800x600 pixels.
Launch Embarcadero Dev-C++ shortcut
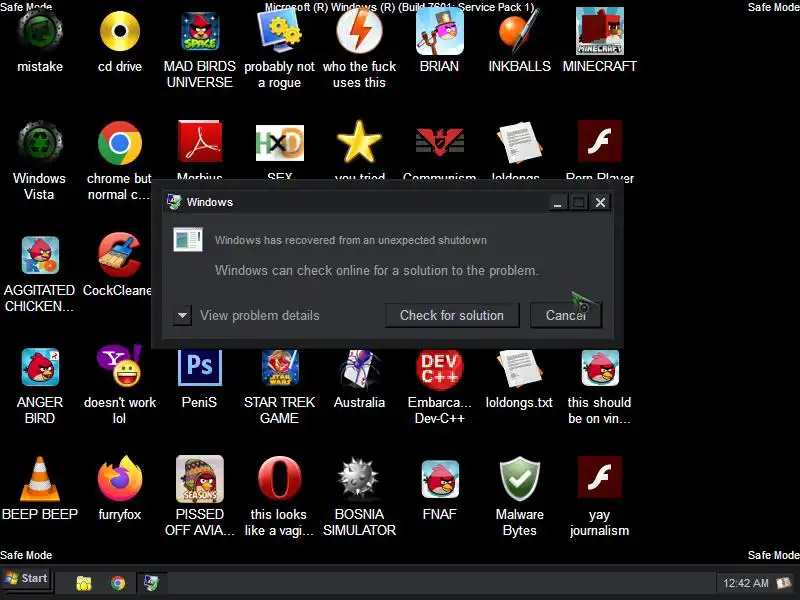439,368
